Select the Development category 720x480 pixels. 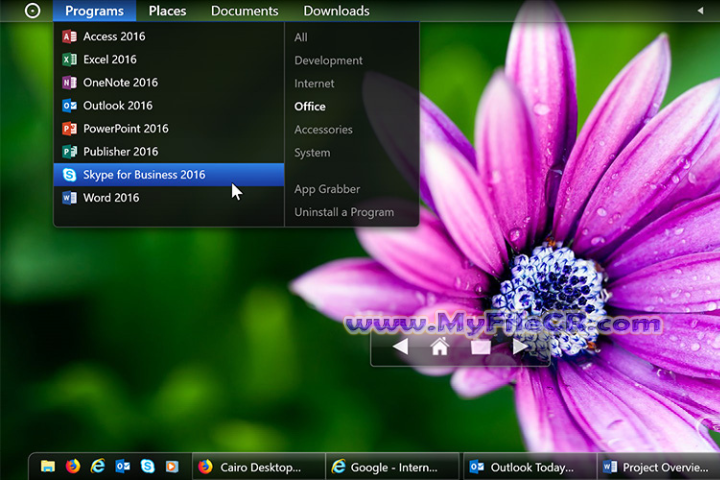(x=328, y=61)
